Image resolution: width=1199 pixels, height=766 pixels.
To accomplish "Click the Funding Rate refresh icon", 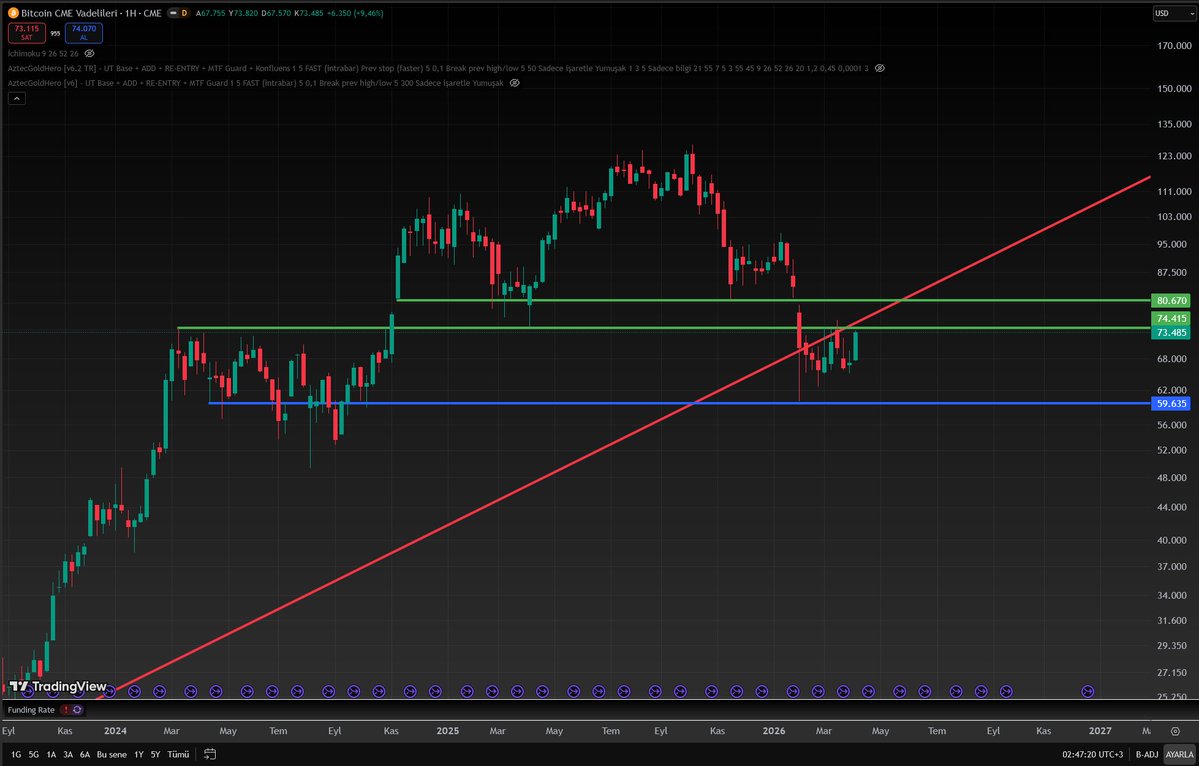I will (x=77, y=709).
